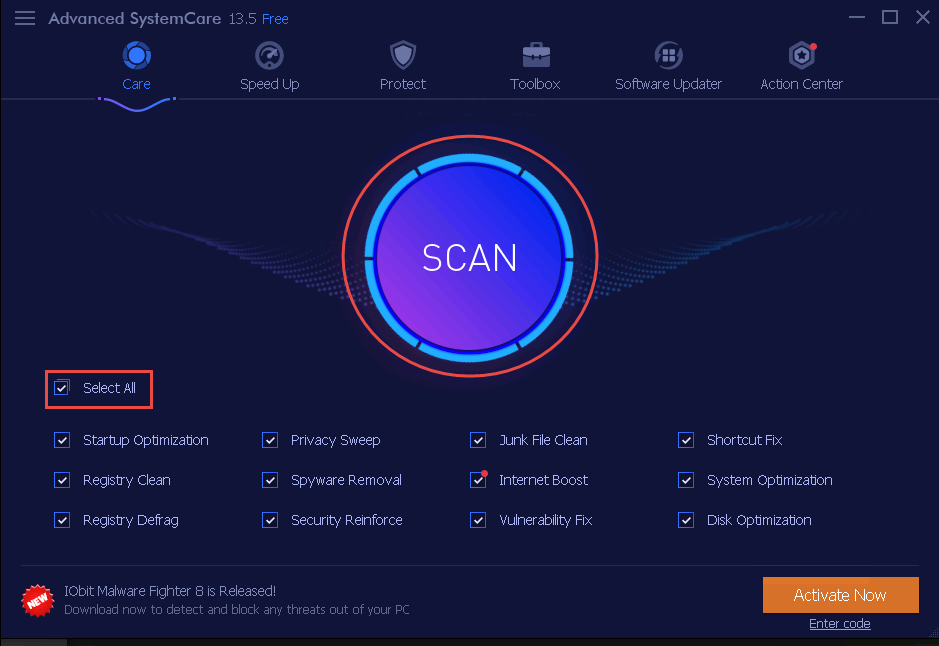The height and width of the screenshot is (646, 939).
Task: Uncheck Spyware Removal
Action: point(269,480)
